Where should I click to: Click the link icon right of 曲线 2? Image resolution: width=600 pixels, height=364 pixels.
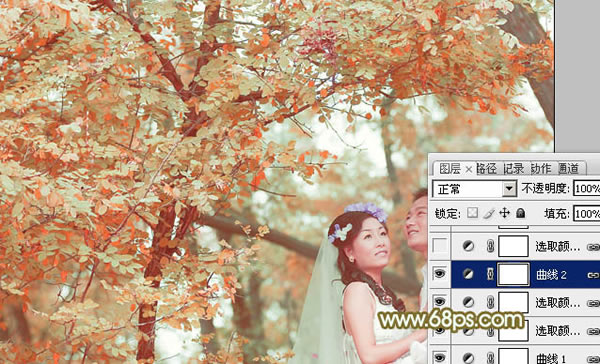tap(593, 275)
